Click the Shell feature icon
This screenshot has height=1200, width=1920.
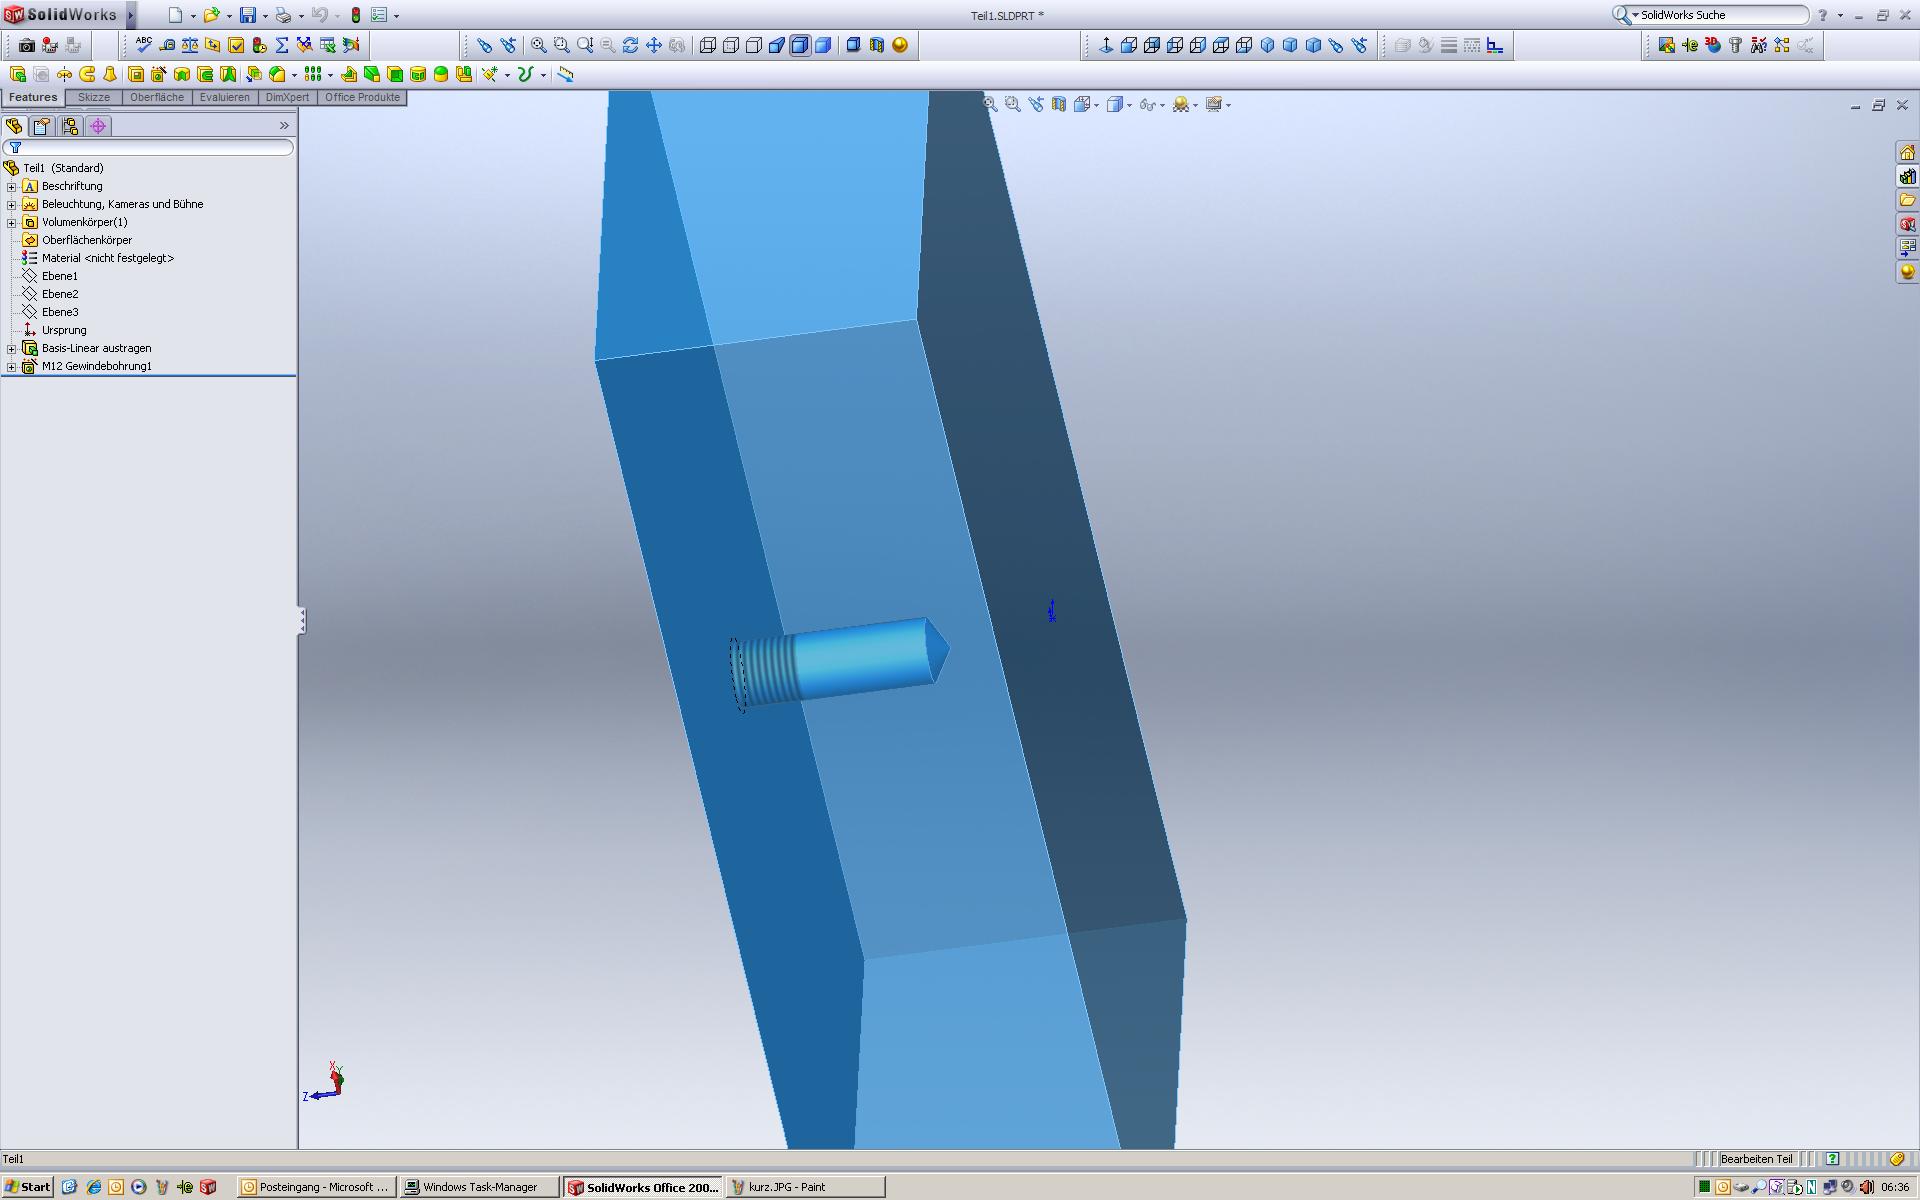394,74
